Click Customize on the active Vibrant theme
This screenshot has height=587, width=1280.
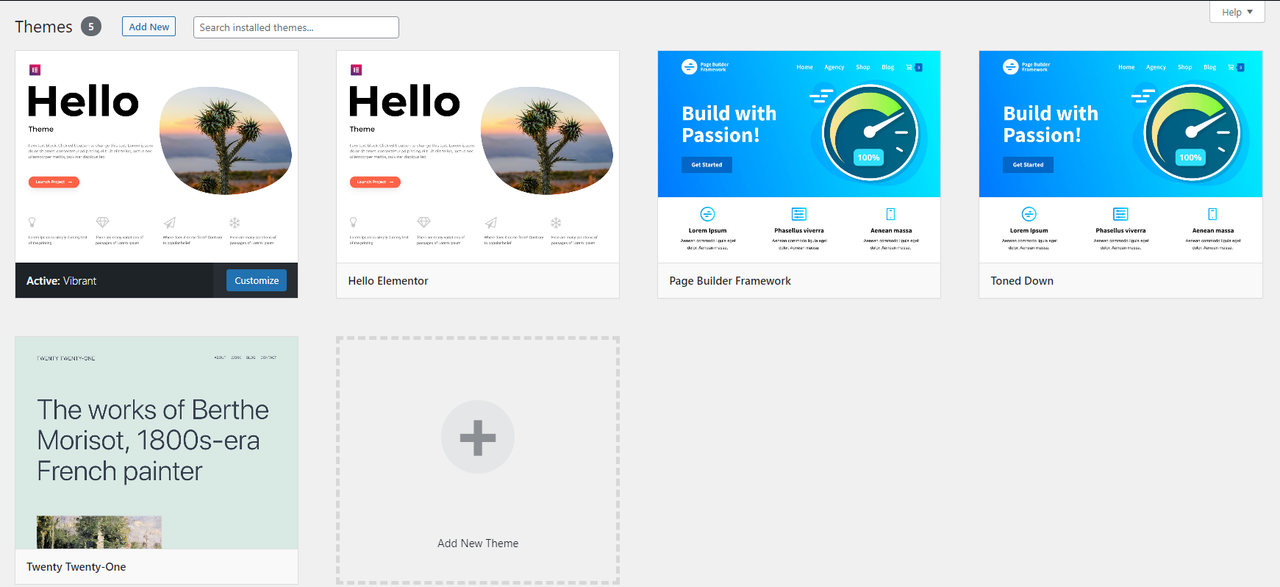tap(256, 280)
